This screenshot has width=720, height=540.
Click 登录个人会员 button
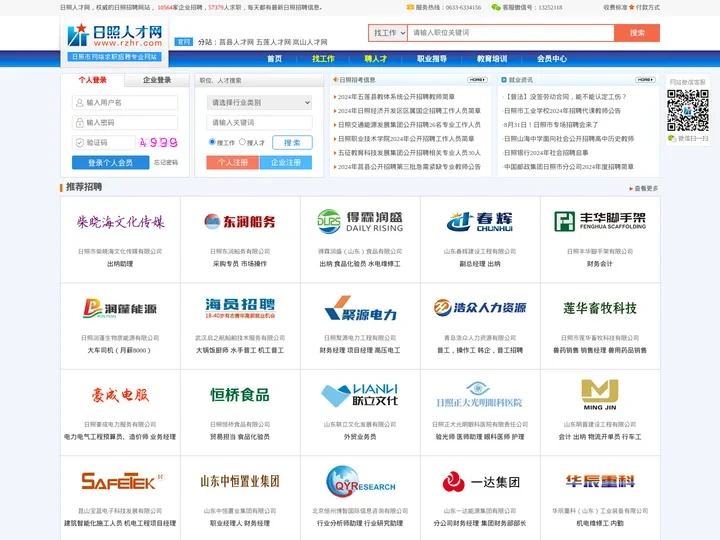110,163
